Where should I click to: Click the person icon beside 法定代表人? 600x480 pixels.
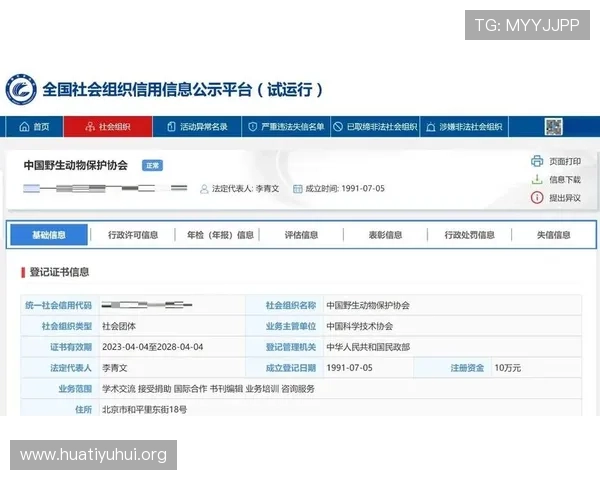[x=204, y=189]
